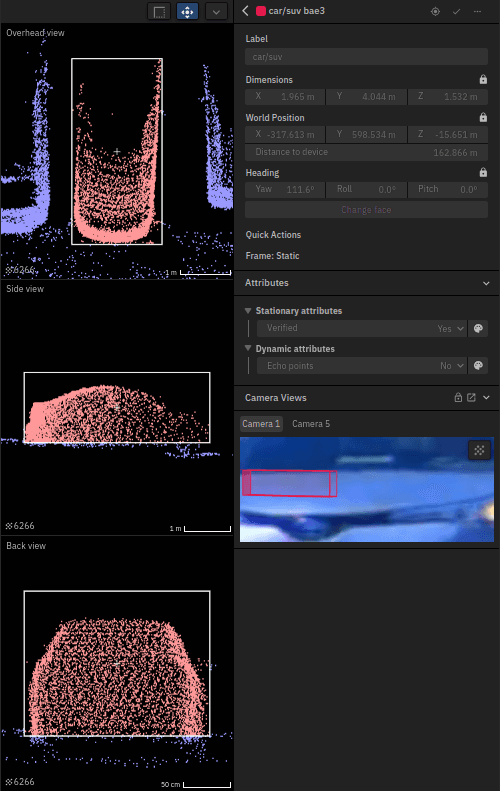Edit the Y dimension 4.044 m
The width and height of the screenshot is (500, 791).
click(x=366, y=96)
